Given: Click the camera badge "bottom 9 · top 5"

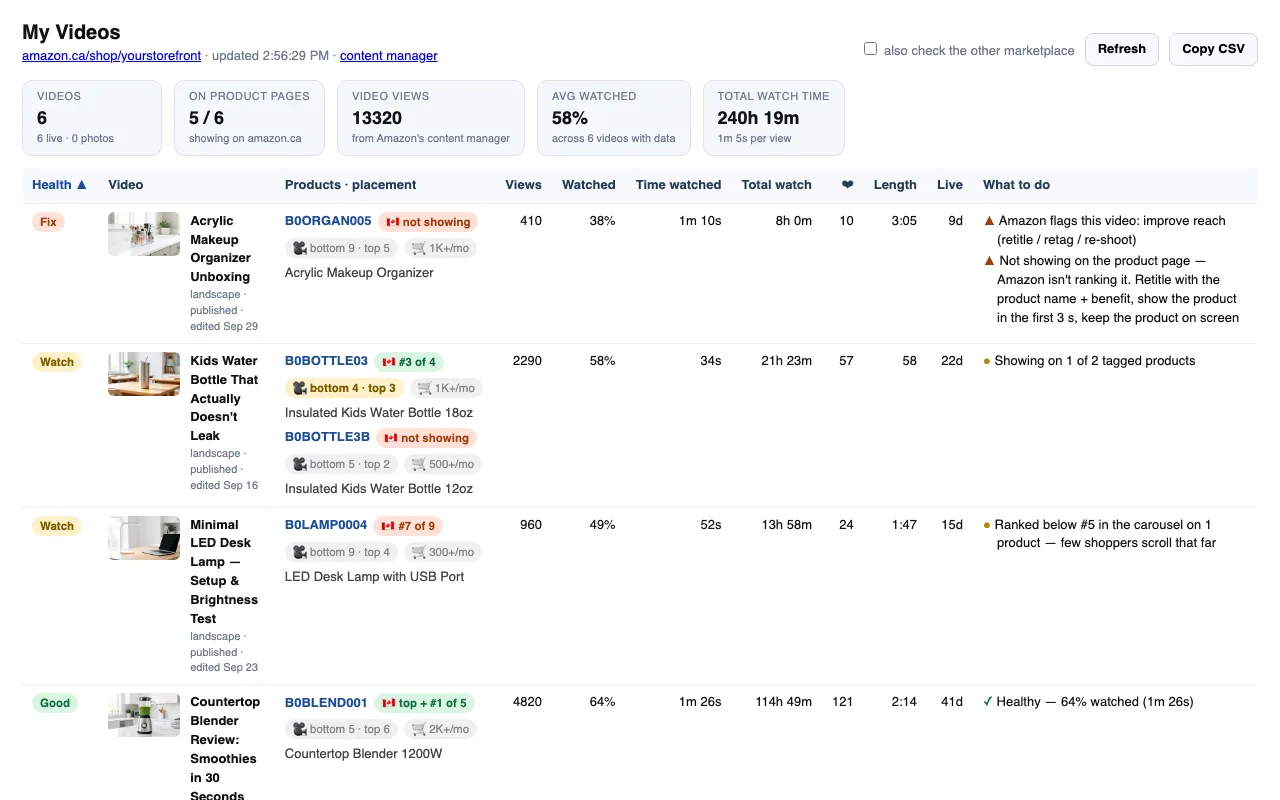Looking at the screenshot, I should (x=342, y=248).
